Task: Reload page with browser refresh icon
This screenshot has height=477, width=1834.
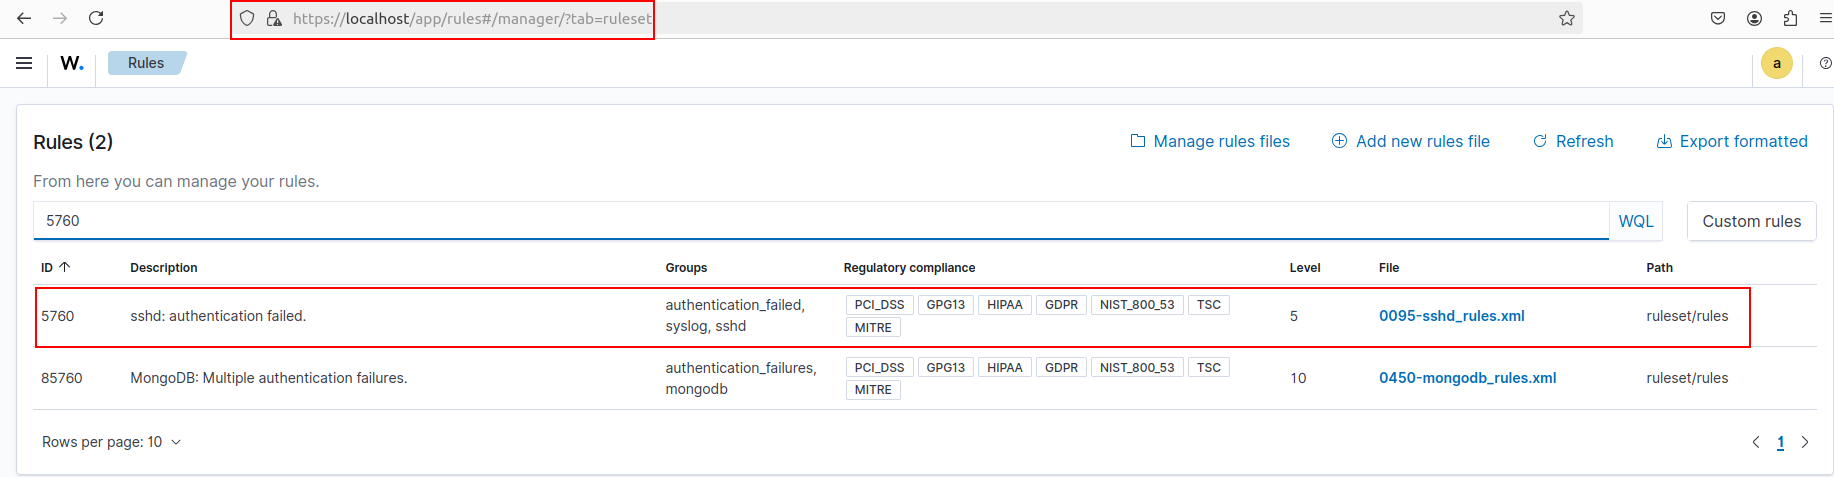Action: coord(96,18)
